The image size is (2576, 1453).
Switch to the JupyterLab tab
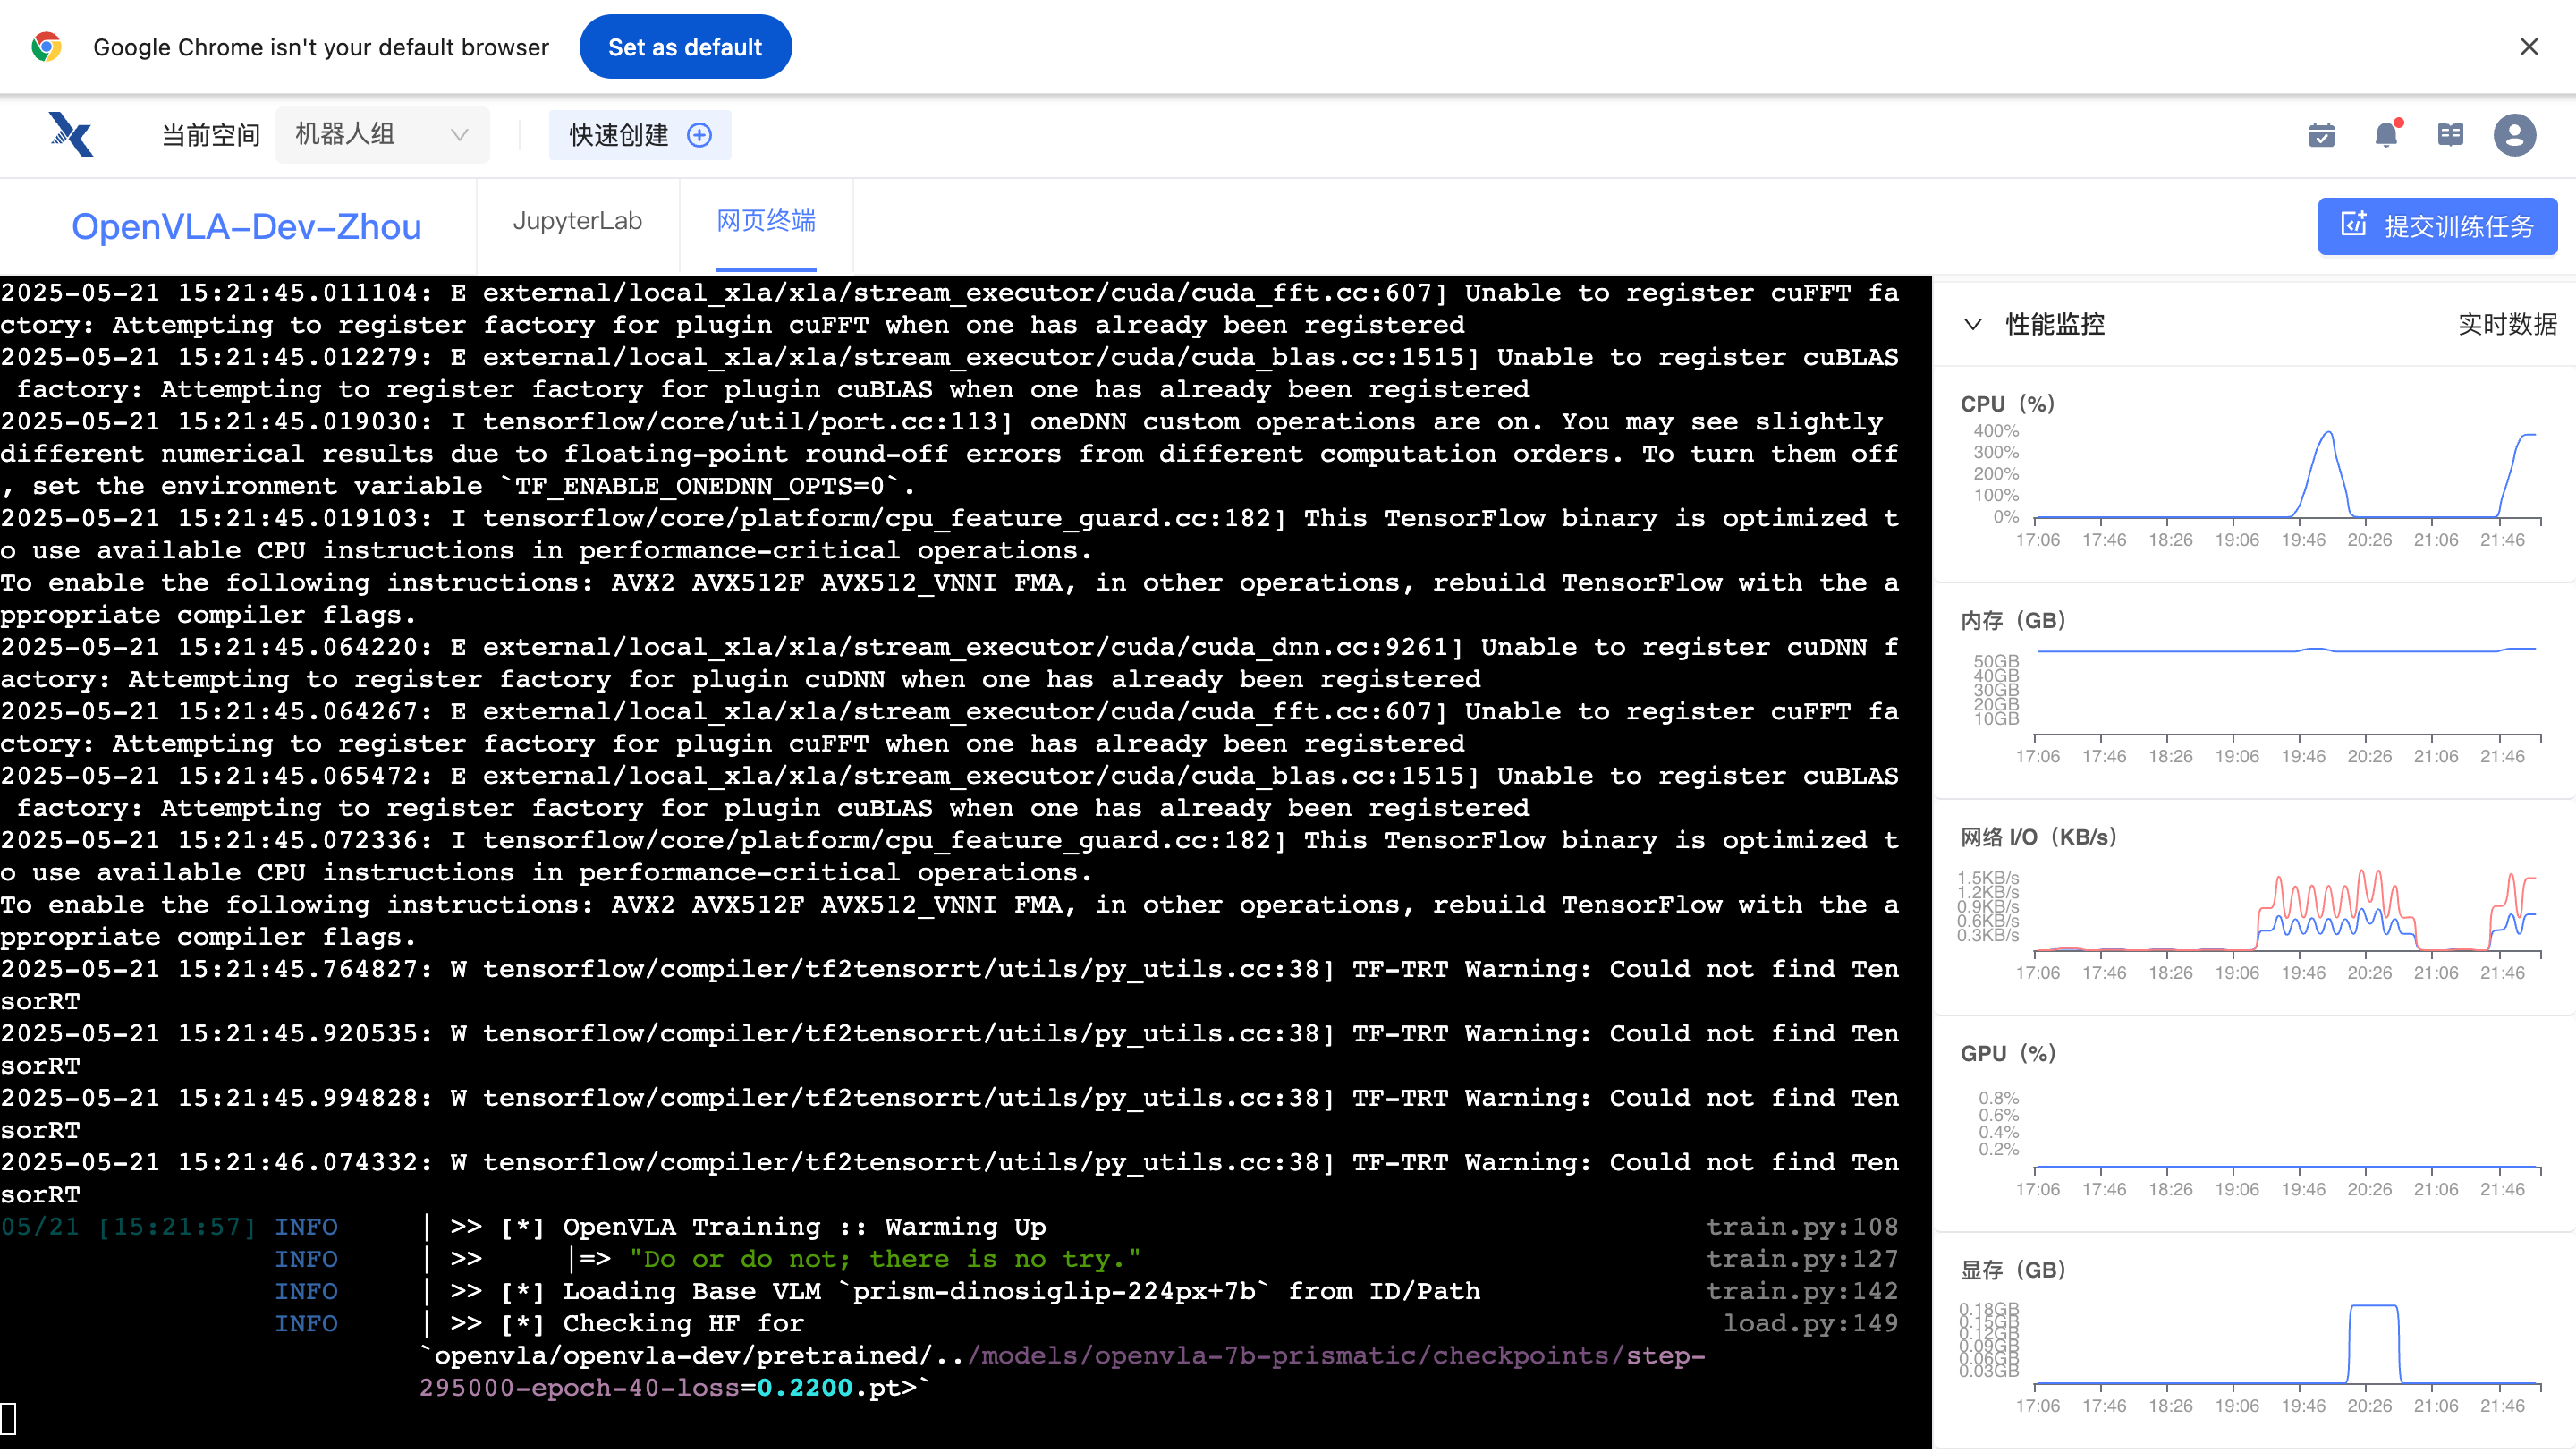(x=577, y=221)
